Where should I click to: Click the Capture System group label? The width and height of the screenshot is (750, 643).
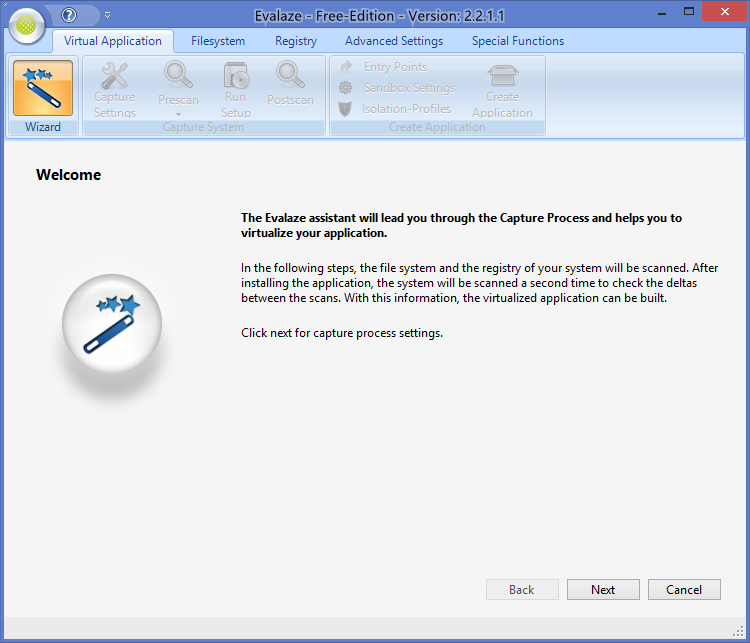tap(203, 127)
